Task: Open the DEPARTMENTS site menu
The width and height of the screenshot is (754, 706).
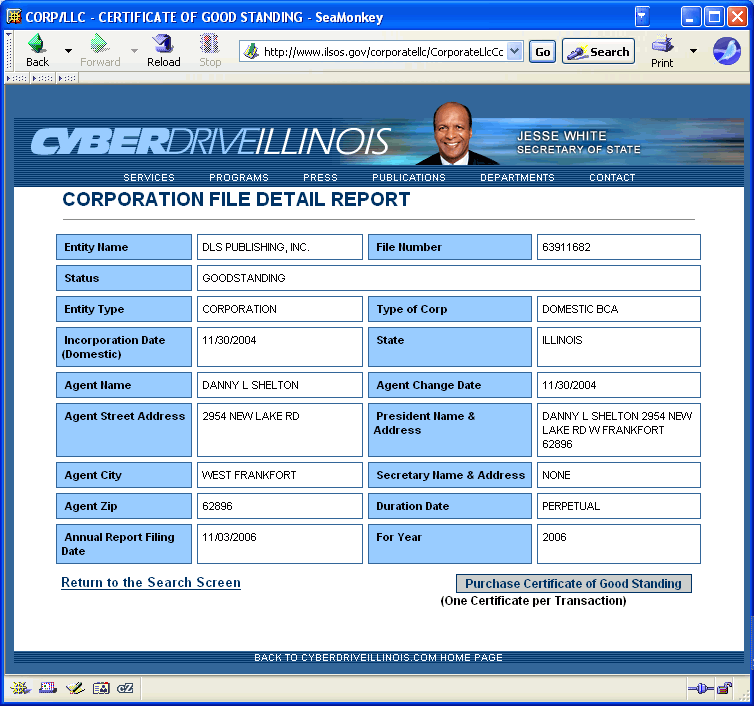Action: pyautogui.click(x=517, y=177)
